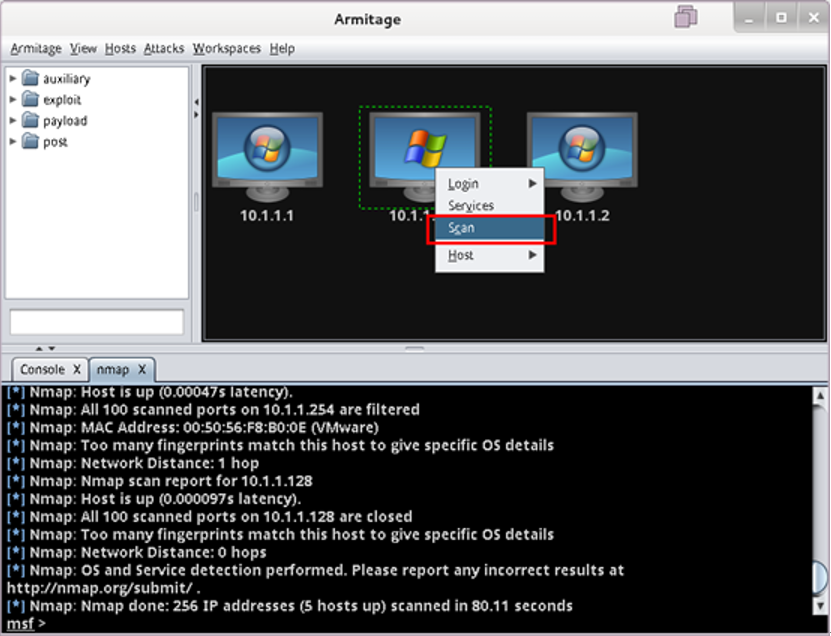This screenshot has height=636, width=831.
Task: Click the exploit folder icon
Action: coord(30,99)
